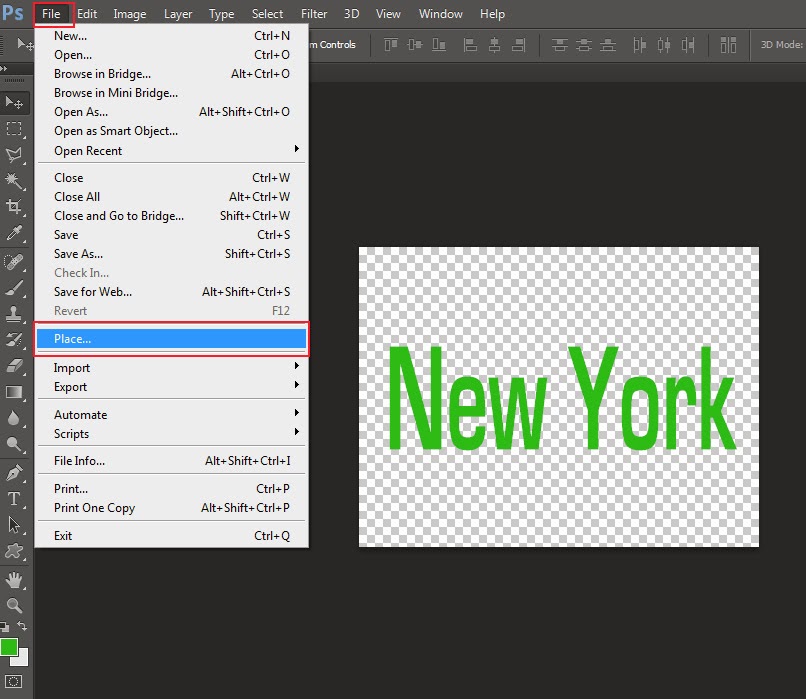Viewport: 806px width, 699px height.
Task: Click the New York text on canvas
Action: pyautogui.click(x=558, y=398)
